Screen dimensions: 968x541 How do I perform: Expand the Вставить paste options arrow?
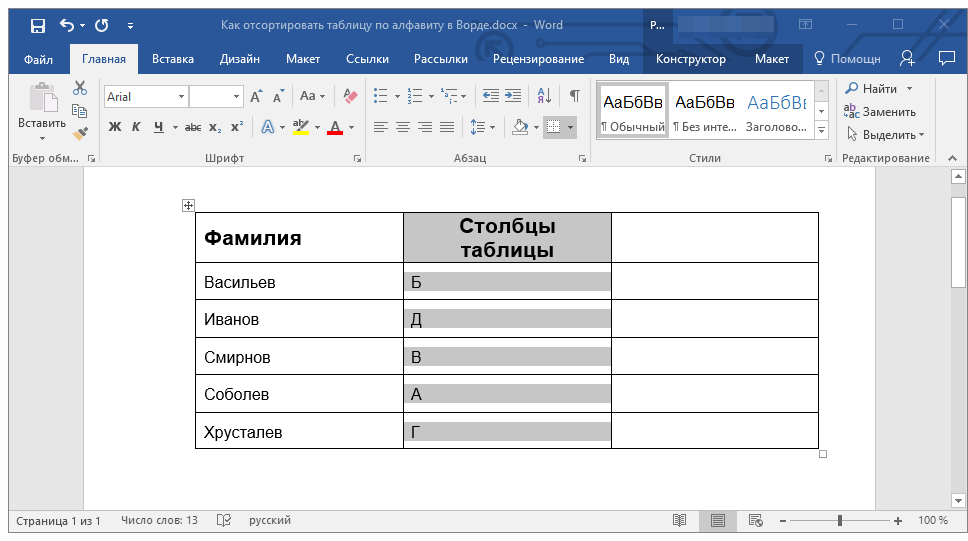tap(42, 138)
